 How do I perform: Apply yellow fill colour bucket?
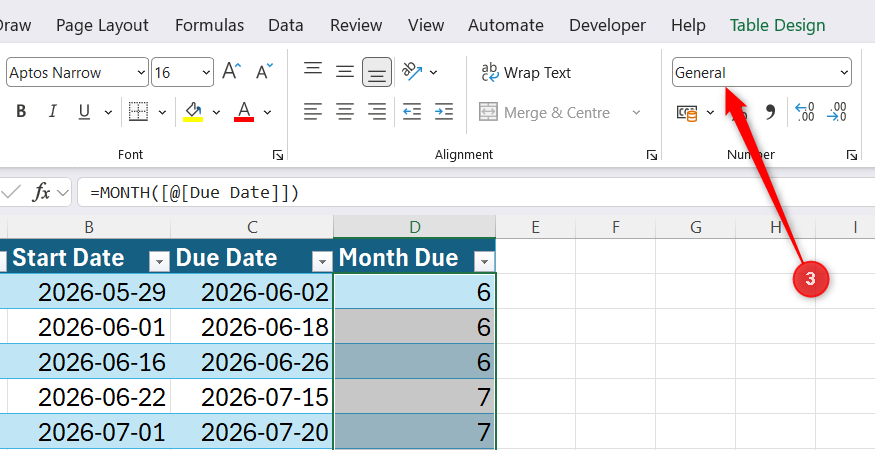(x=193, y=112)
